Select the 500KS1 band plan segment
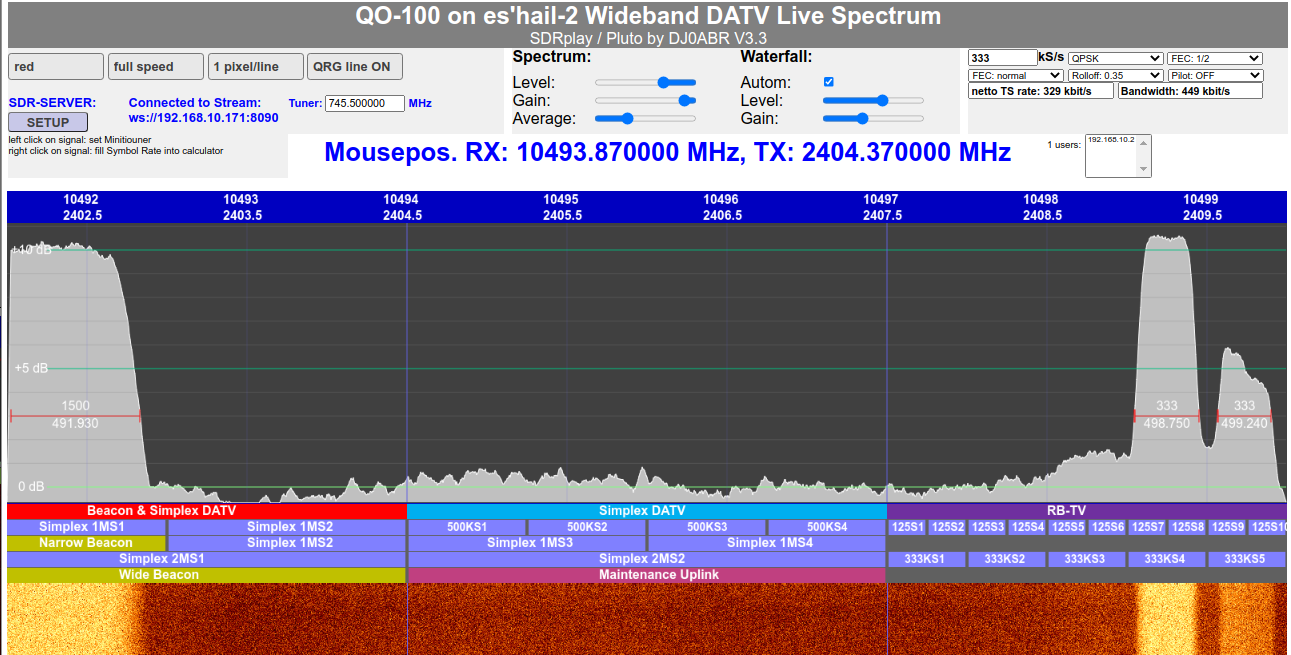The width and height of the screenshot is (1291, 655). click(467, 527)
